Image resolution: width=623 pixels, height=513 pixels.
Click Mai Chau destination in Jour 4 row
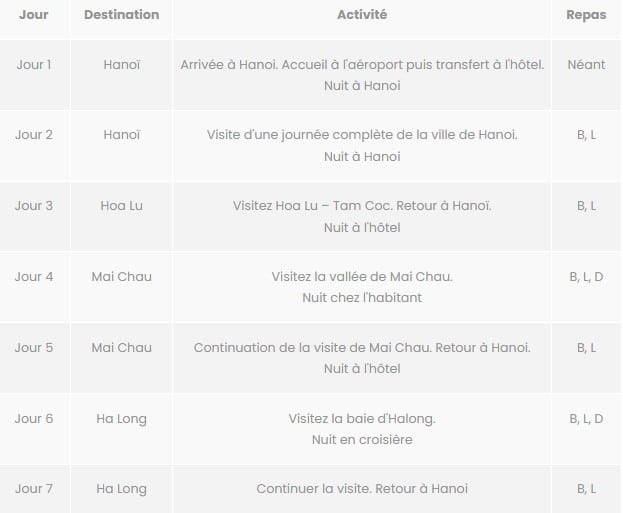[x=122, y=277]
